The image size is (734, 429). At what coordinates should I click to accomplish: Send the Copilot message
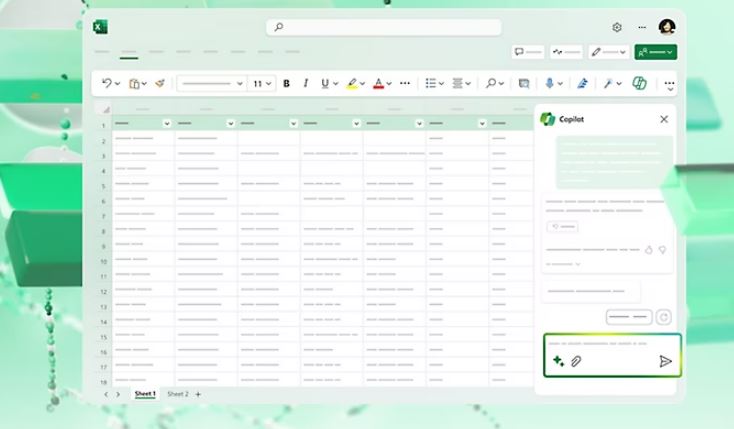(665, 361)
